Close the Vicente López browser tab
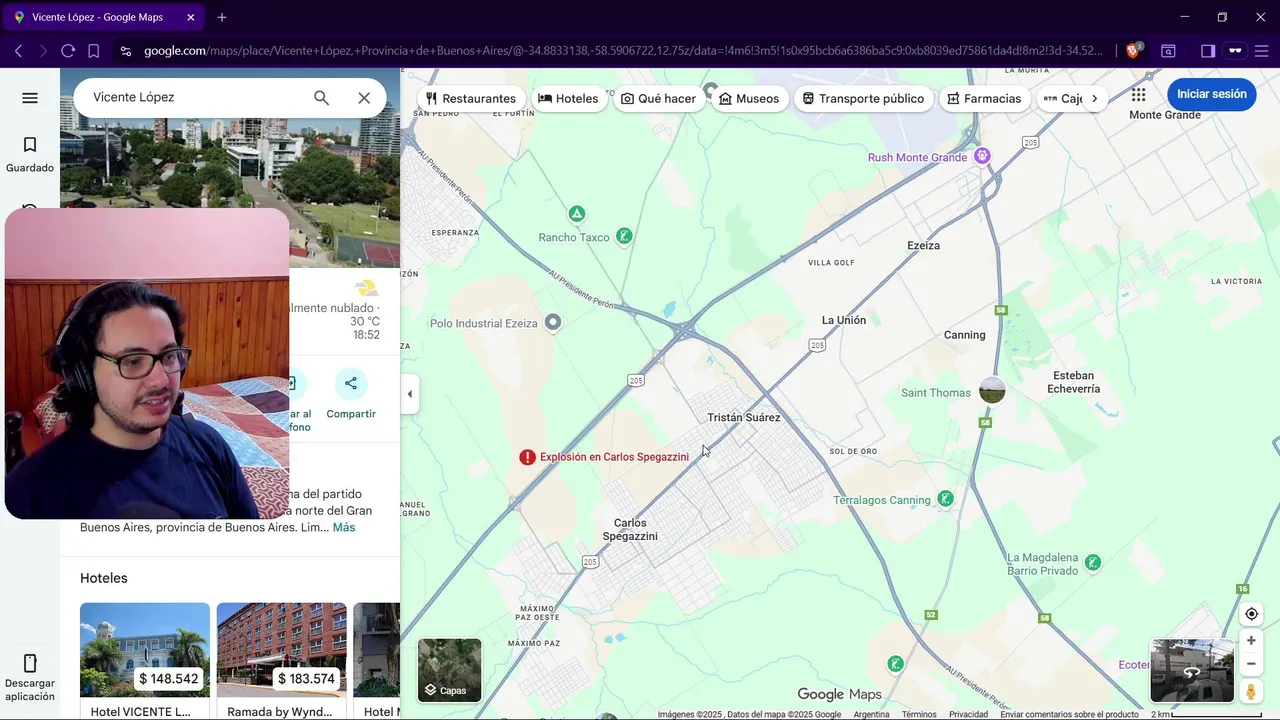This screenshot has width=1280, height=720. pyautogui.click(x=191, y=17)
